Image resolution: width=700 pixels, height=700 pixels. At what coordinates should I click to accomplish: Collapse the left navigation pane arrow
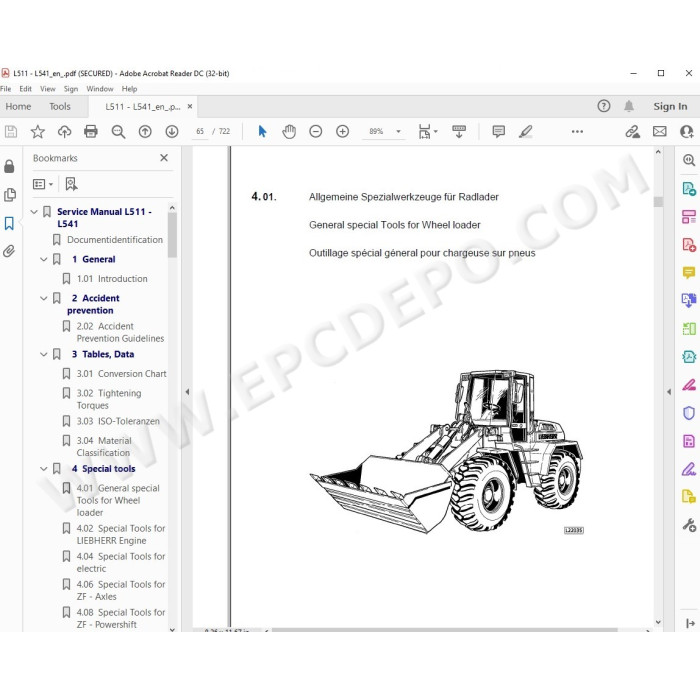[x=188, y=392]
